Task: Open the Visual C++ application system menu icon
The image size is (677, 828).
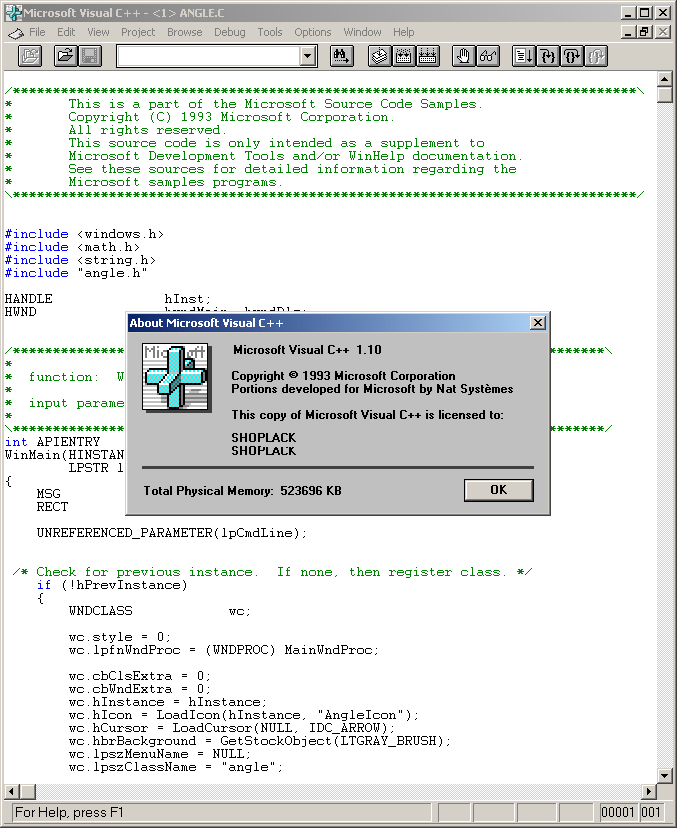Action: tap(13, 13)
